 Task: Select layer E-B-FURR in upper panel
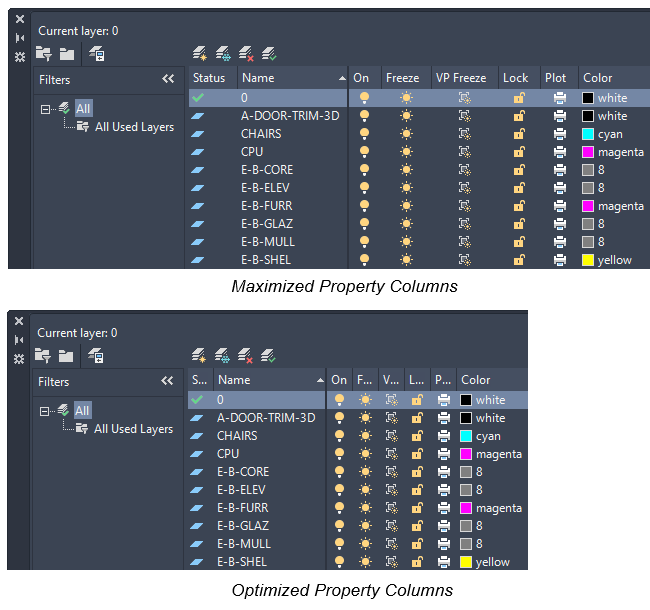pyautogui.click(x=267, y=206)
